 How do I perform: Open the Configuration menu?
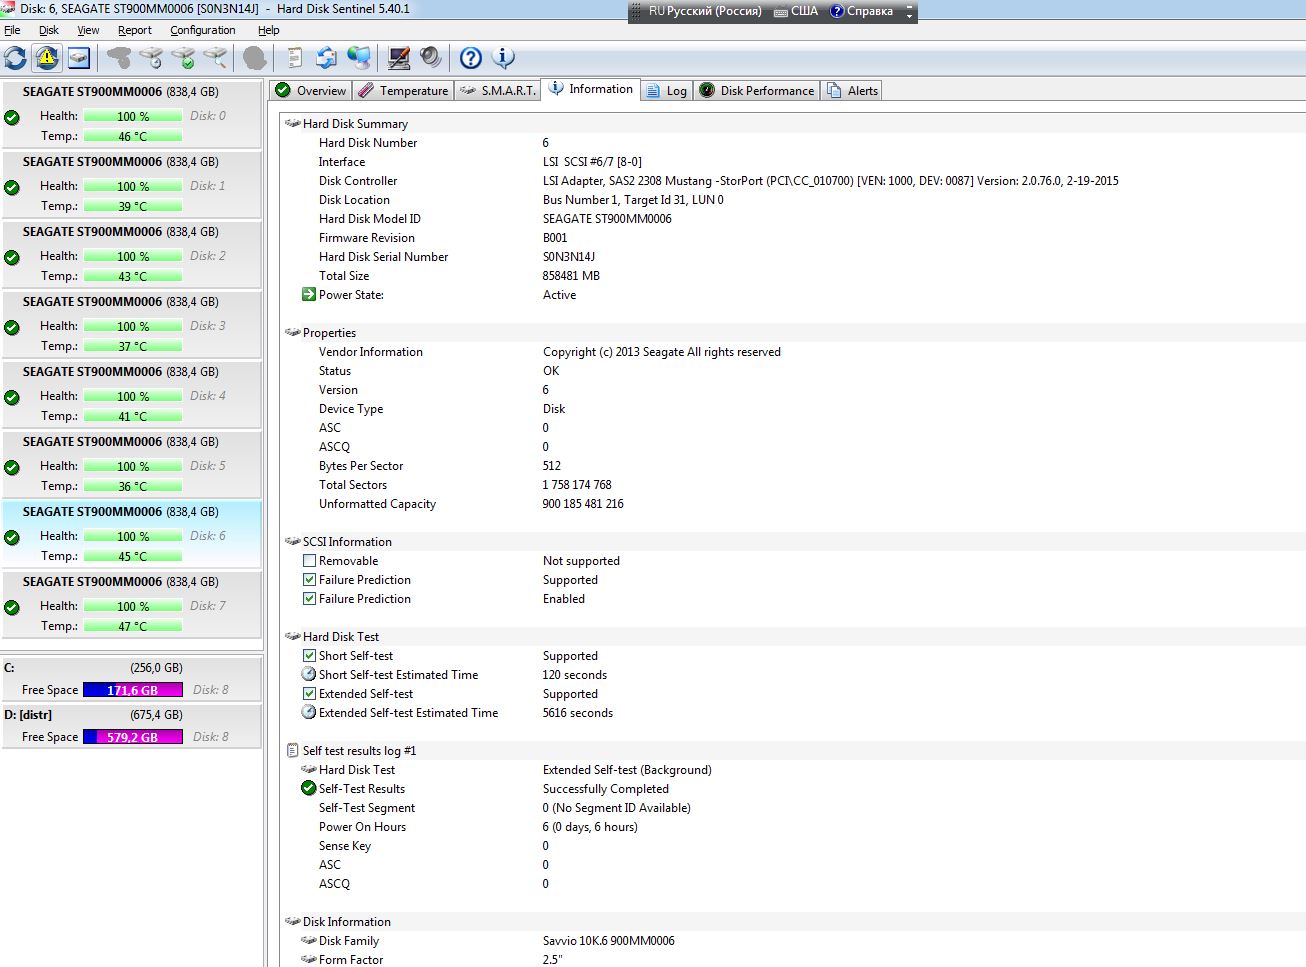(203, 30)
